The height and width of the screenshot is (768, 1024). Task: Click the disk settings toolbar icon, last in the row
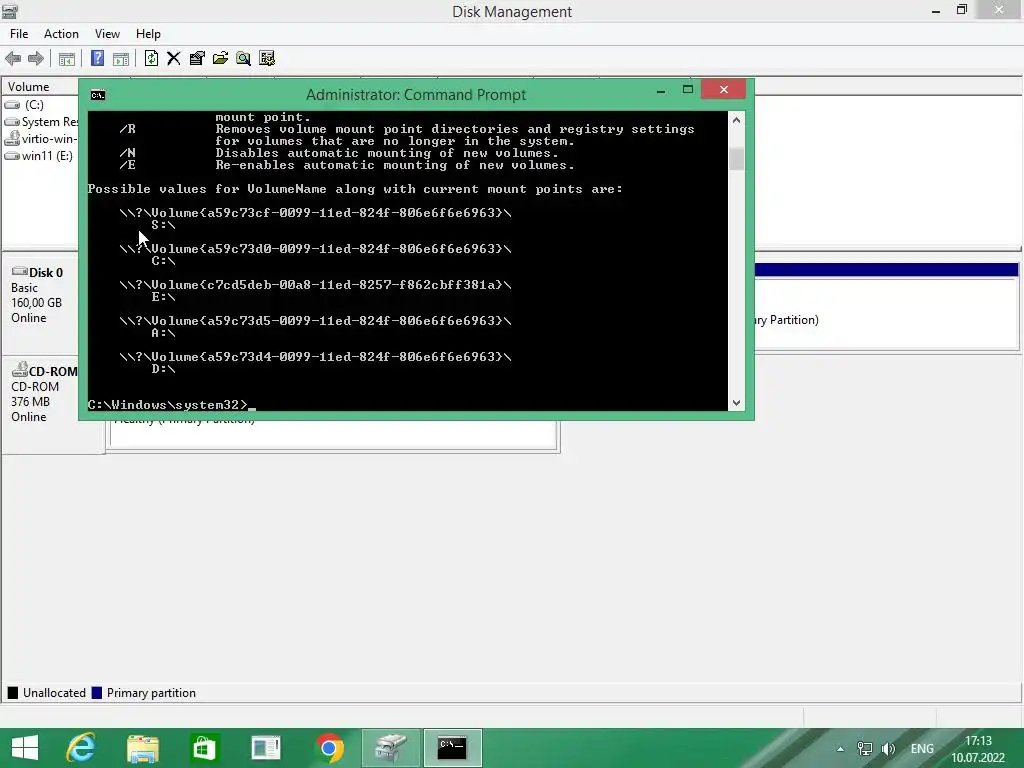[x=267, y=59]
